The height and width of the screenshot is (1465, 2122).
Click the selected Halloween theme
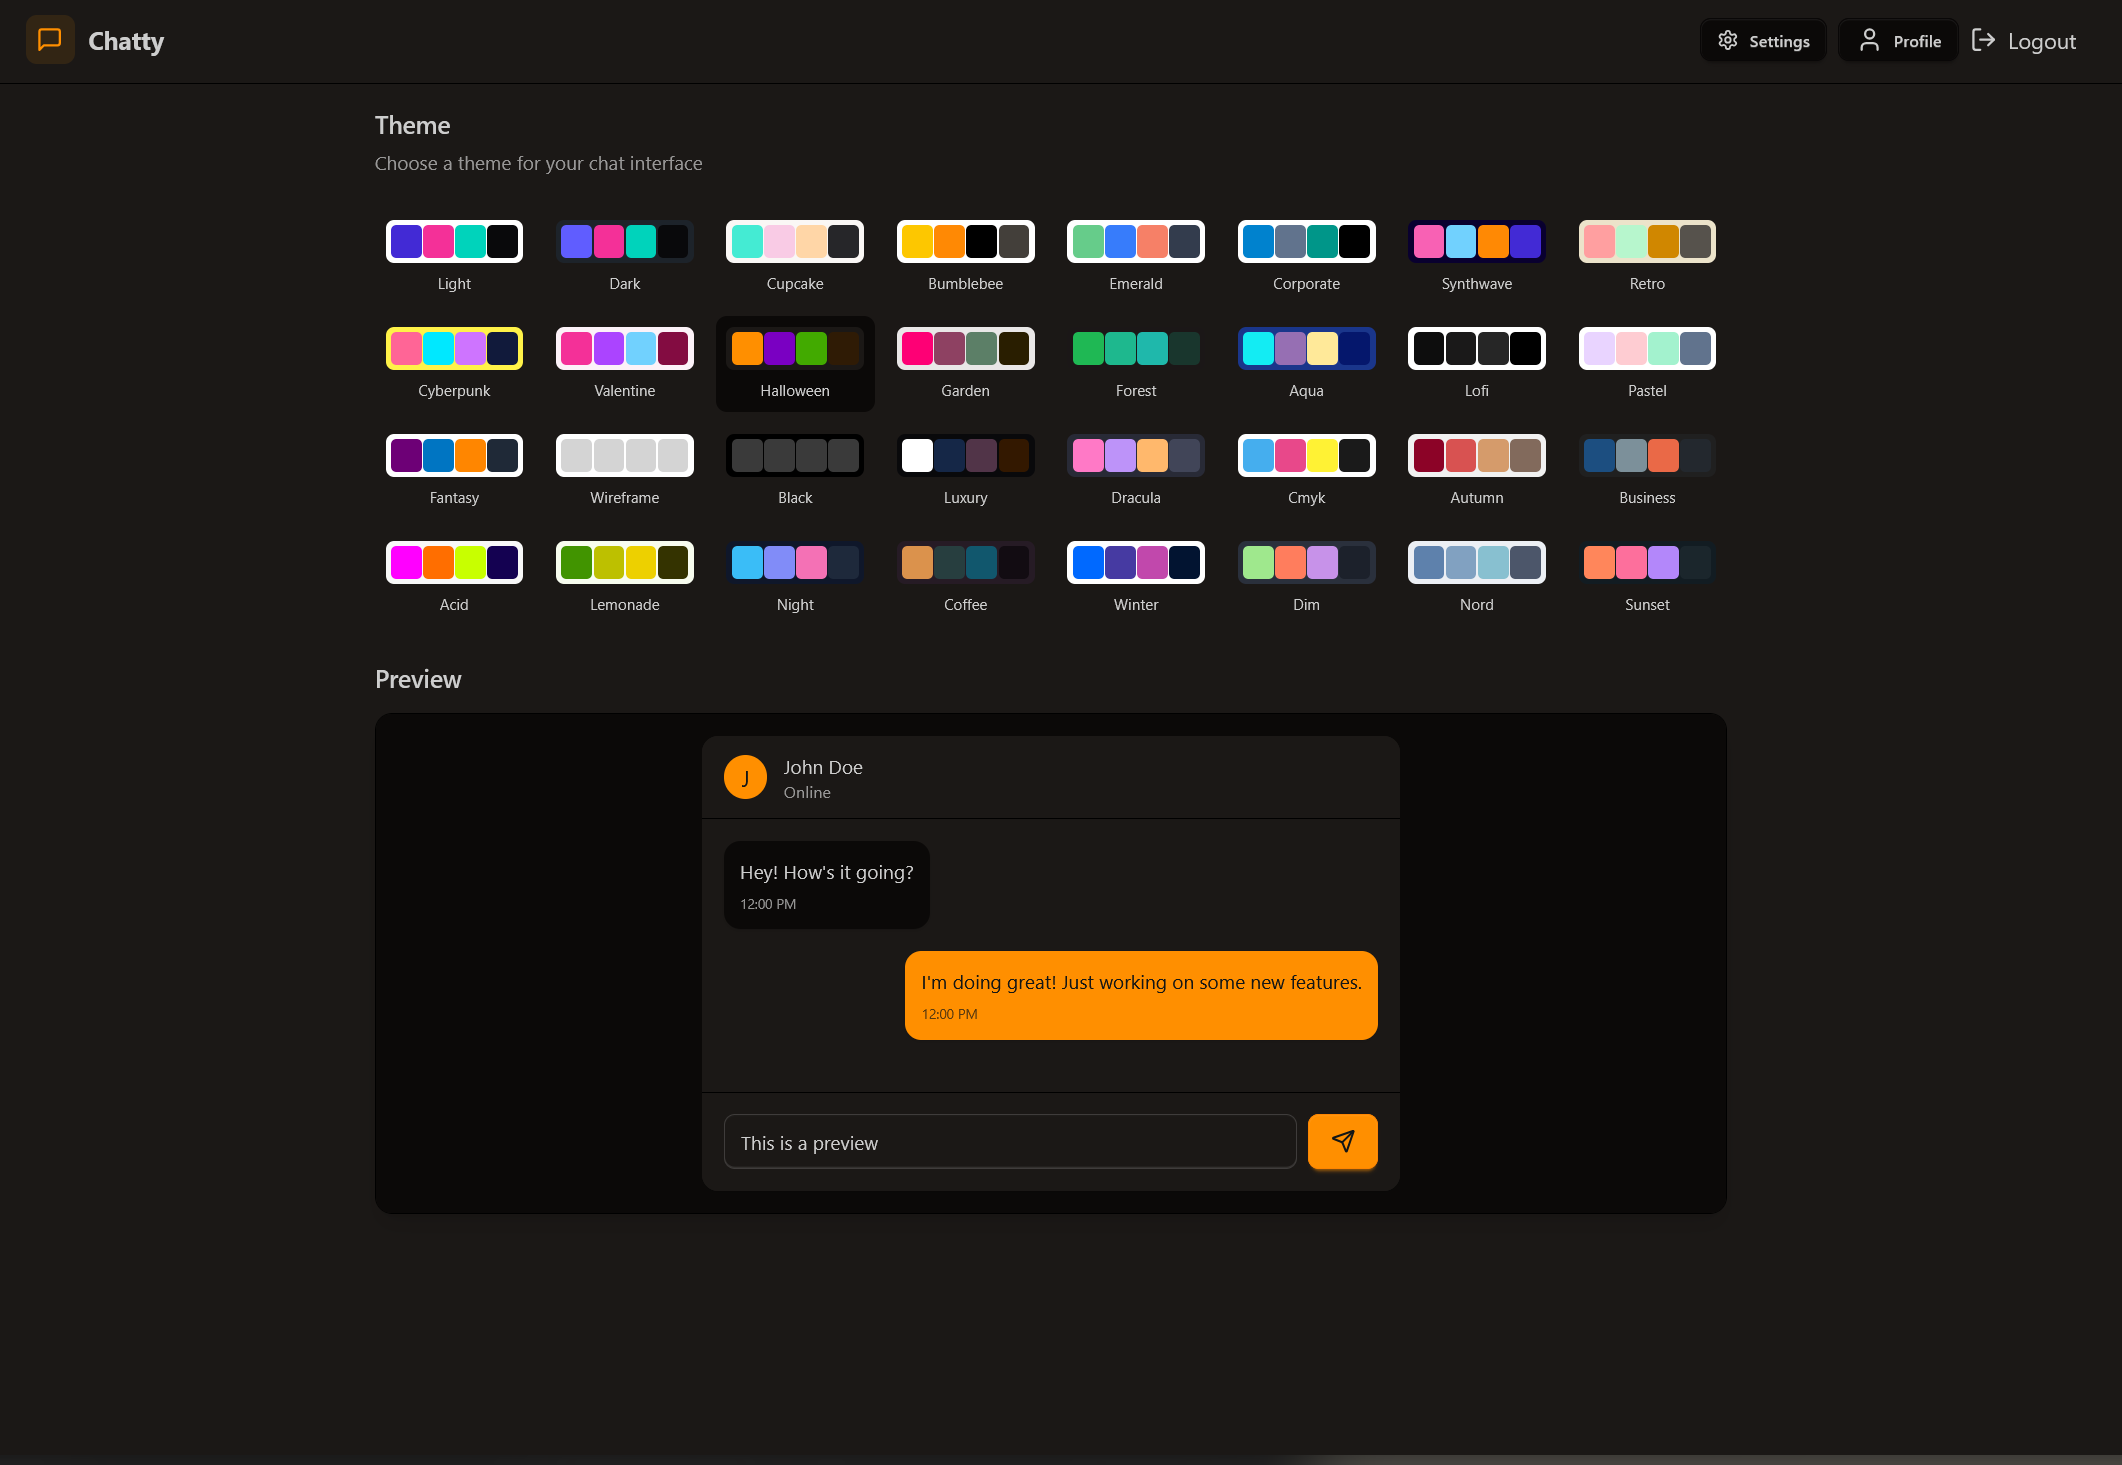pyautogui.click(x=795, y=363)
